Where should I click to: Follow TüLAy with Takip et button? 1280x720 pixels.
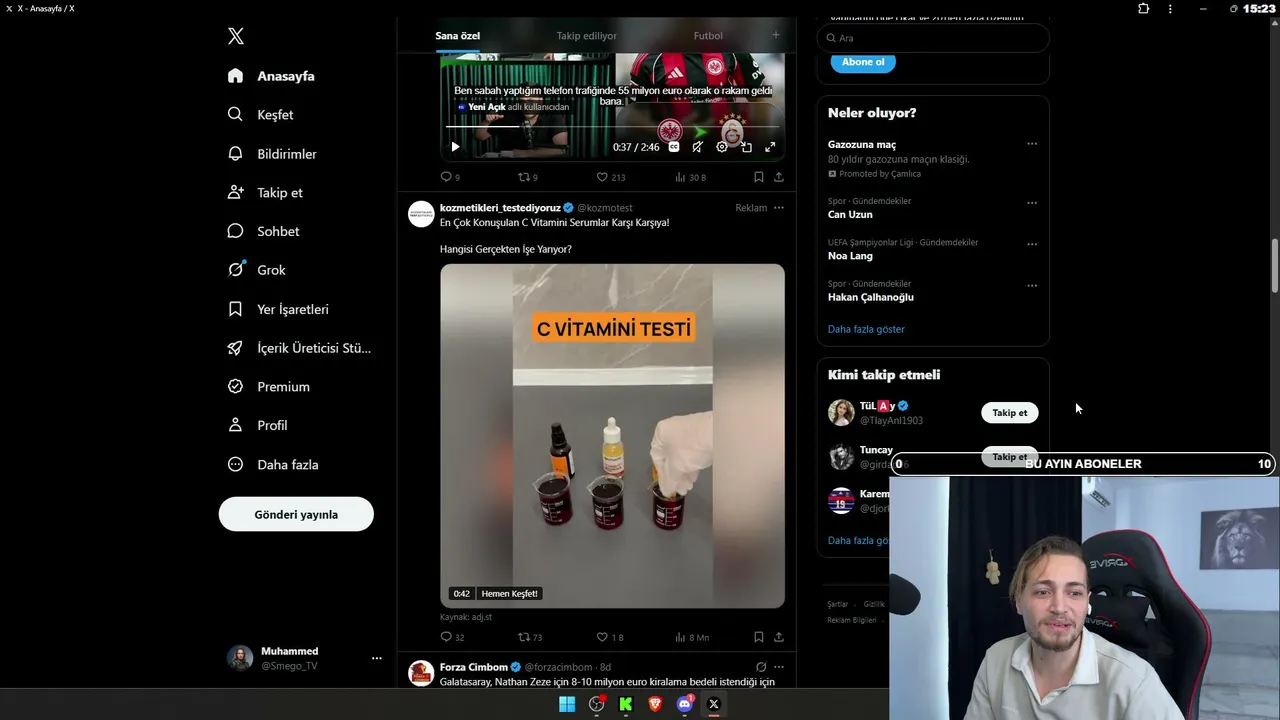pyautogui.click(x=1010, y=413)
